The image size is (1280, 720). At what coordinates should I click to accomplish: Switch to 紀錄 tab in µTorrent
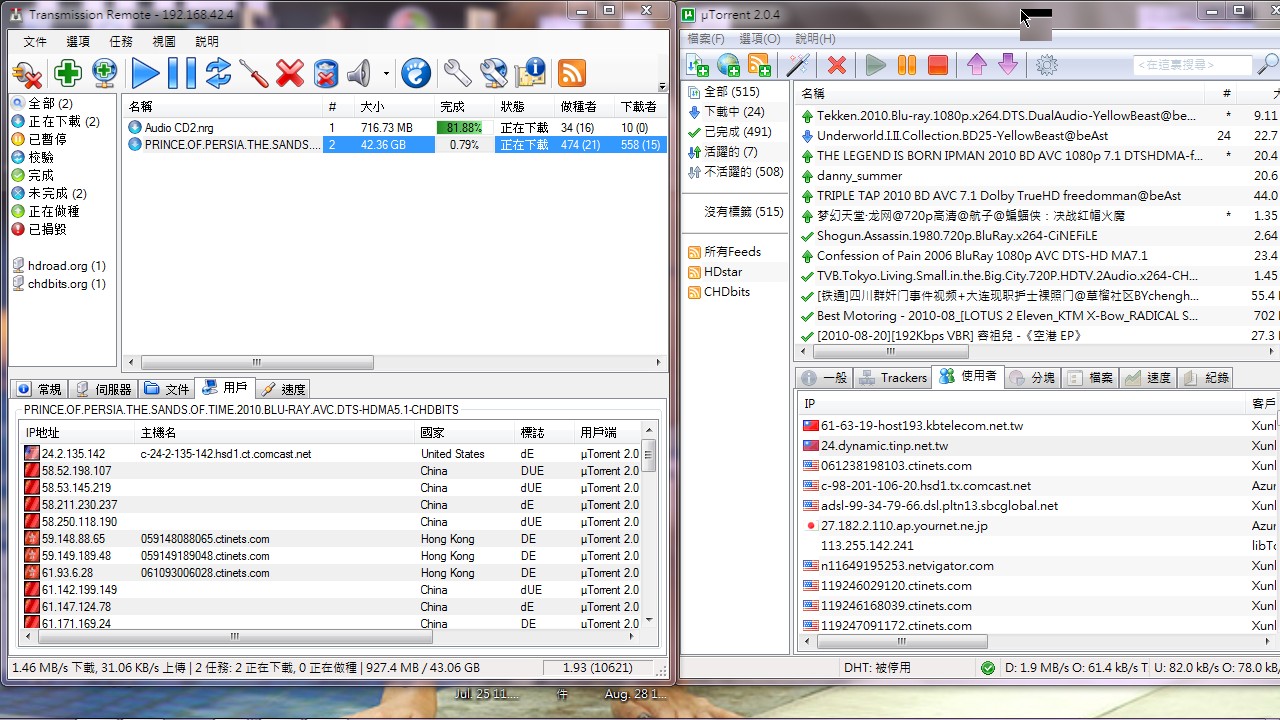1206,377
